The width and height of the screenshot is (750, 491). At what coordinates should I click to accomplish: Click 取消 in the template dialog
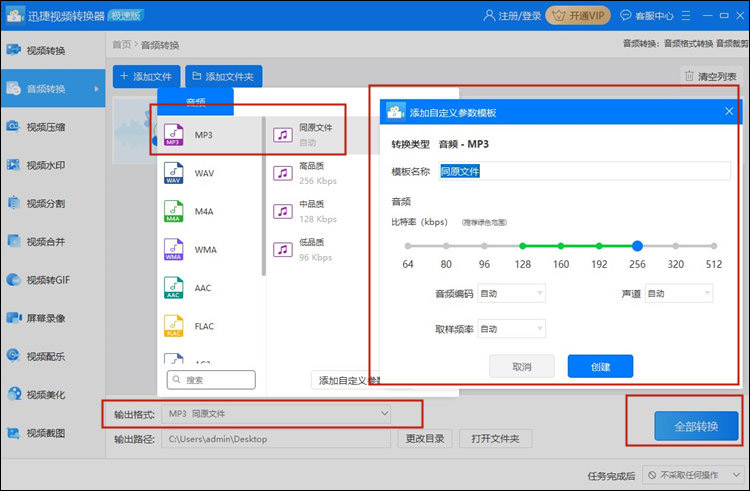point(522,367)
